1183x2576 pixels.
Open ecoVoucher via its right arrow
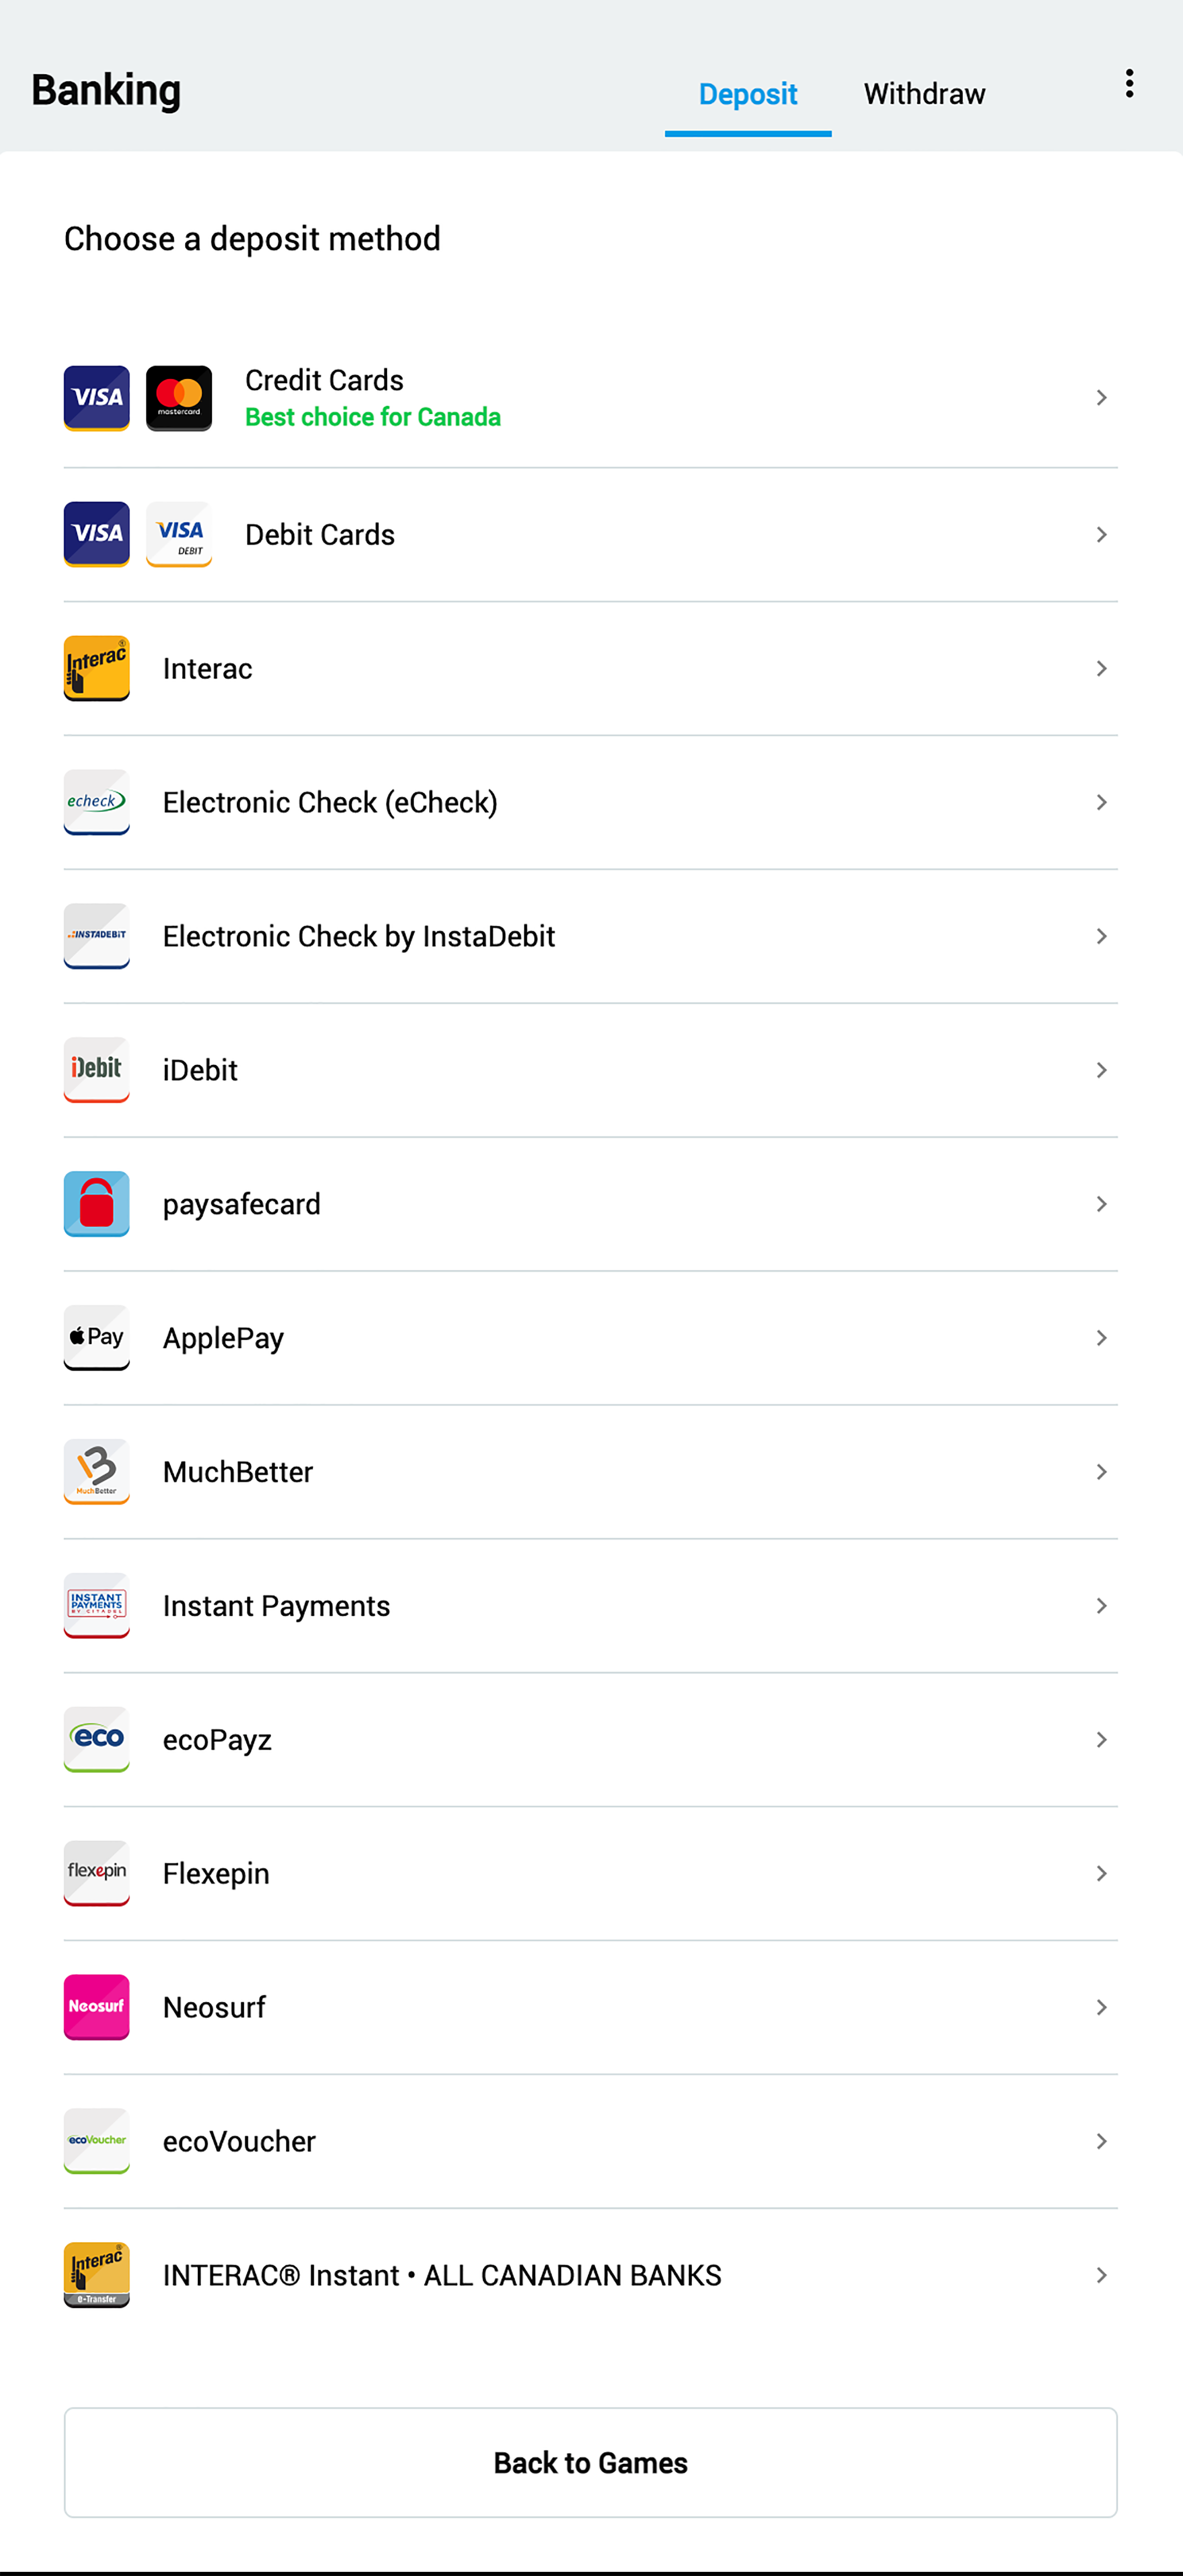pyautogui.click(x=1101, y=2141)
